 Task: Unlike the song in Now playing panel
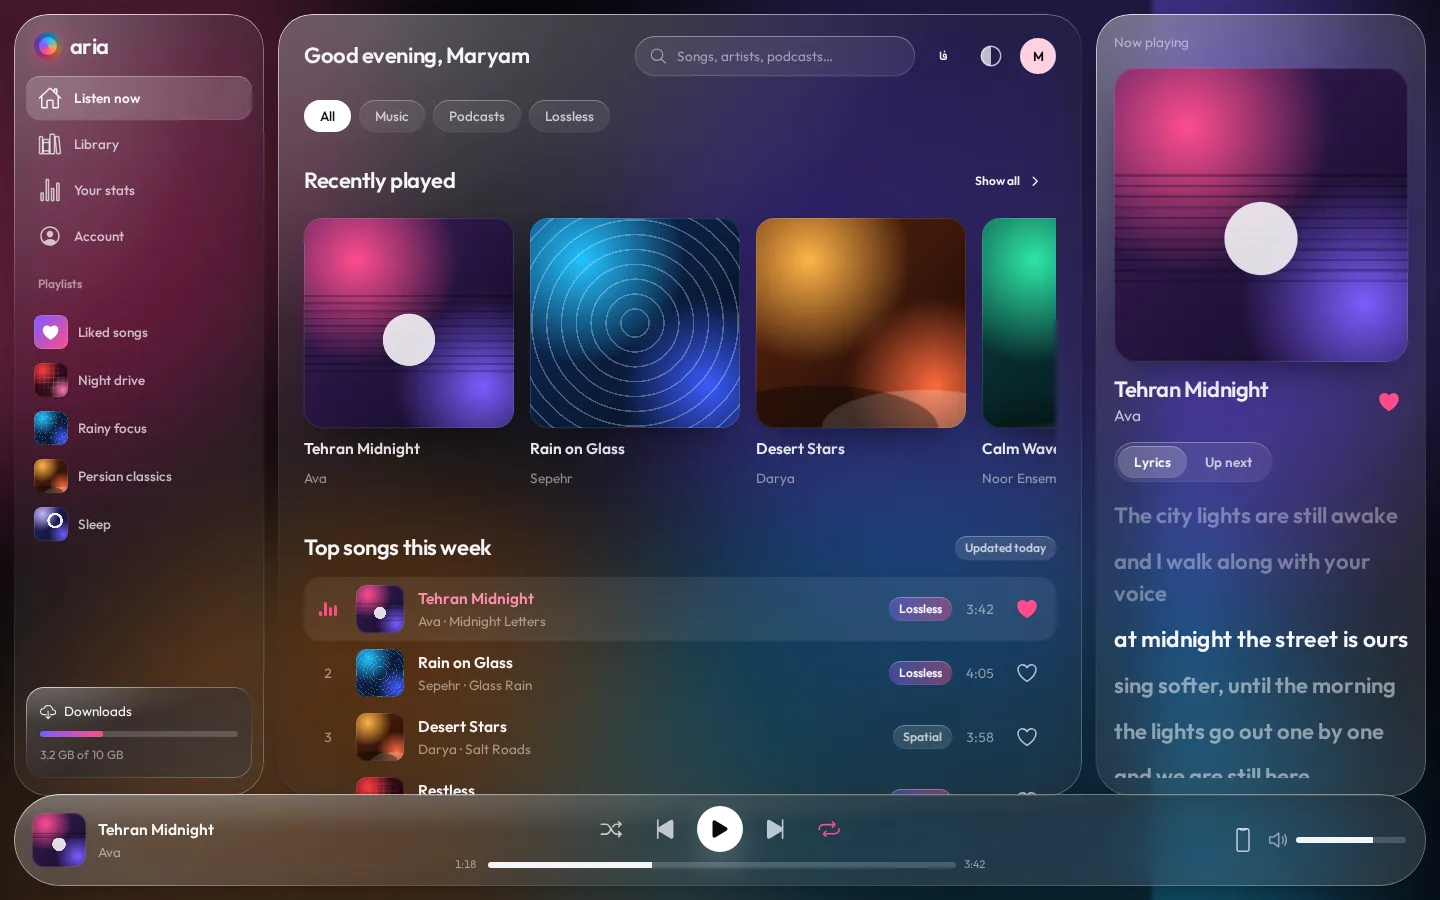click(x=1389, y=402)
